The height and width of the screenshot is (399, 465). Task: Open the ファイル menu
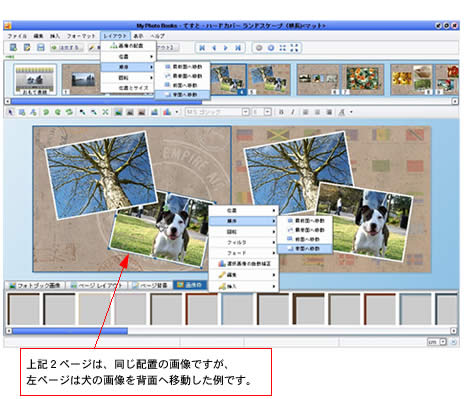17,36
